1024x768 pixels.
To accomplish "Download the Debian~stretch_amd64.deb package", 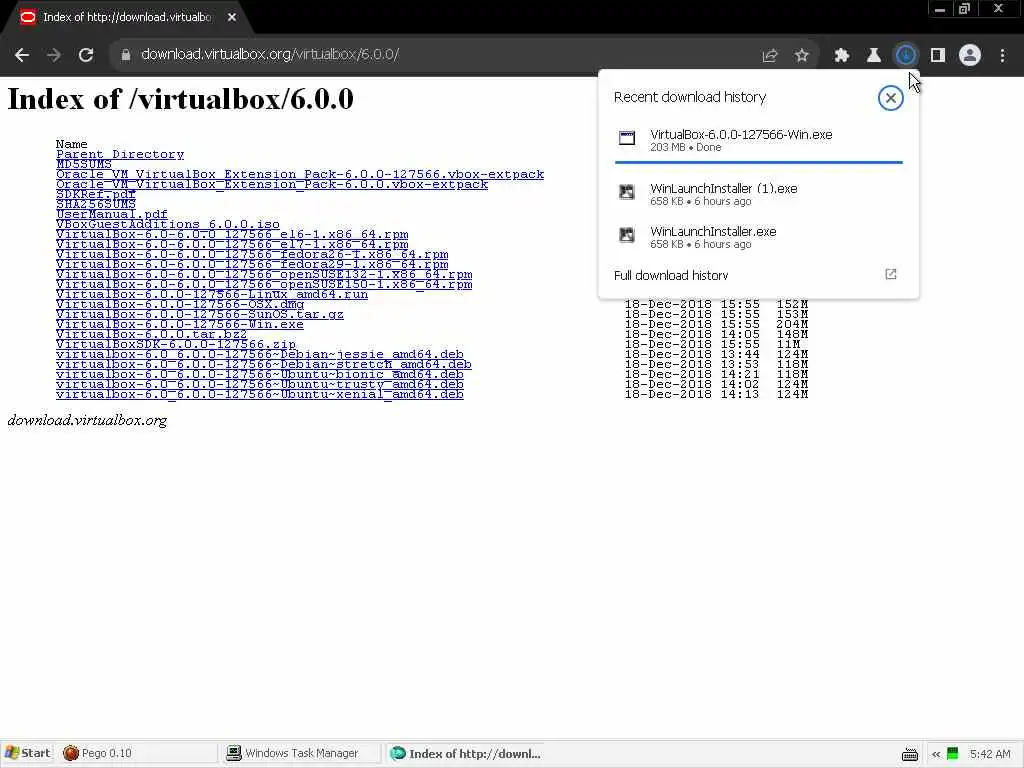I will click(264, 364).
